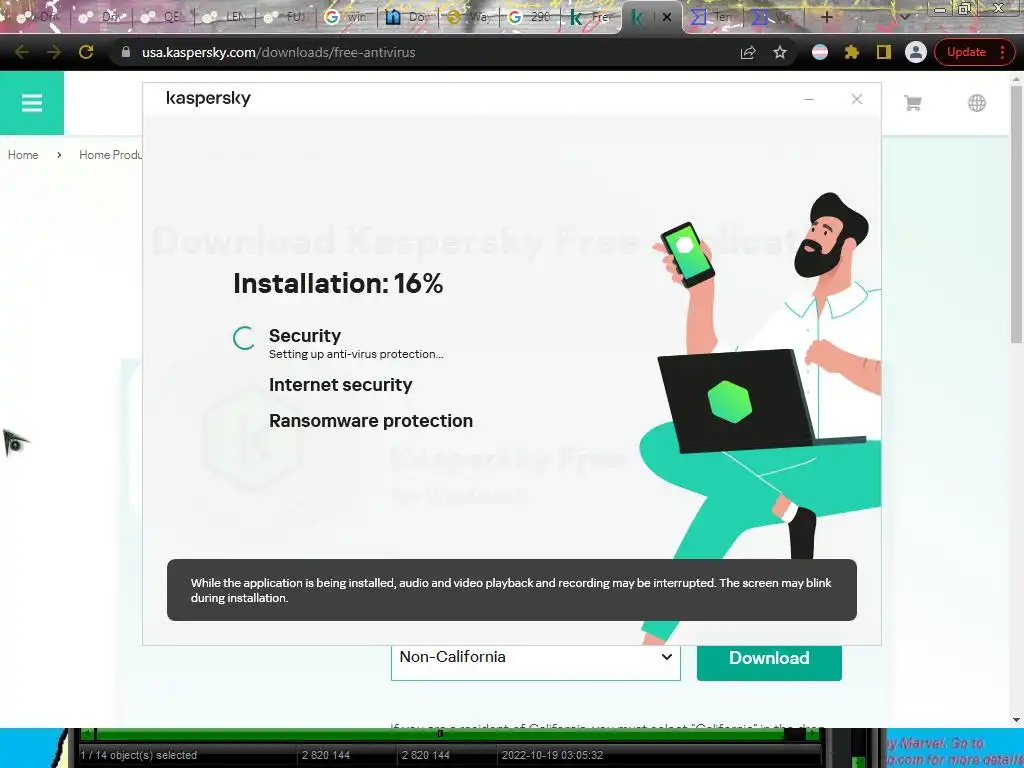This screenshot has width=1024, height=768.
Task: Click the '1 / 14 object(s) selected' status text
Action: (138, 756)
